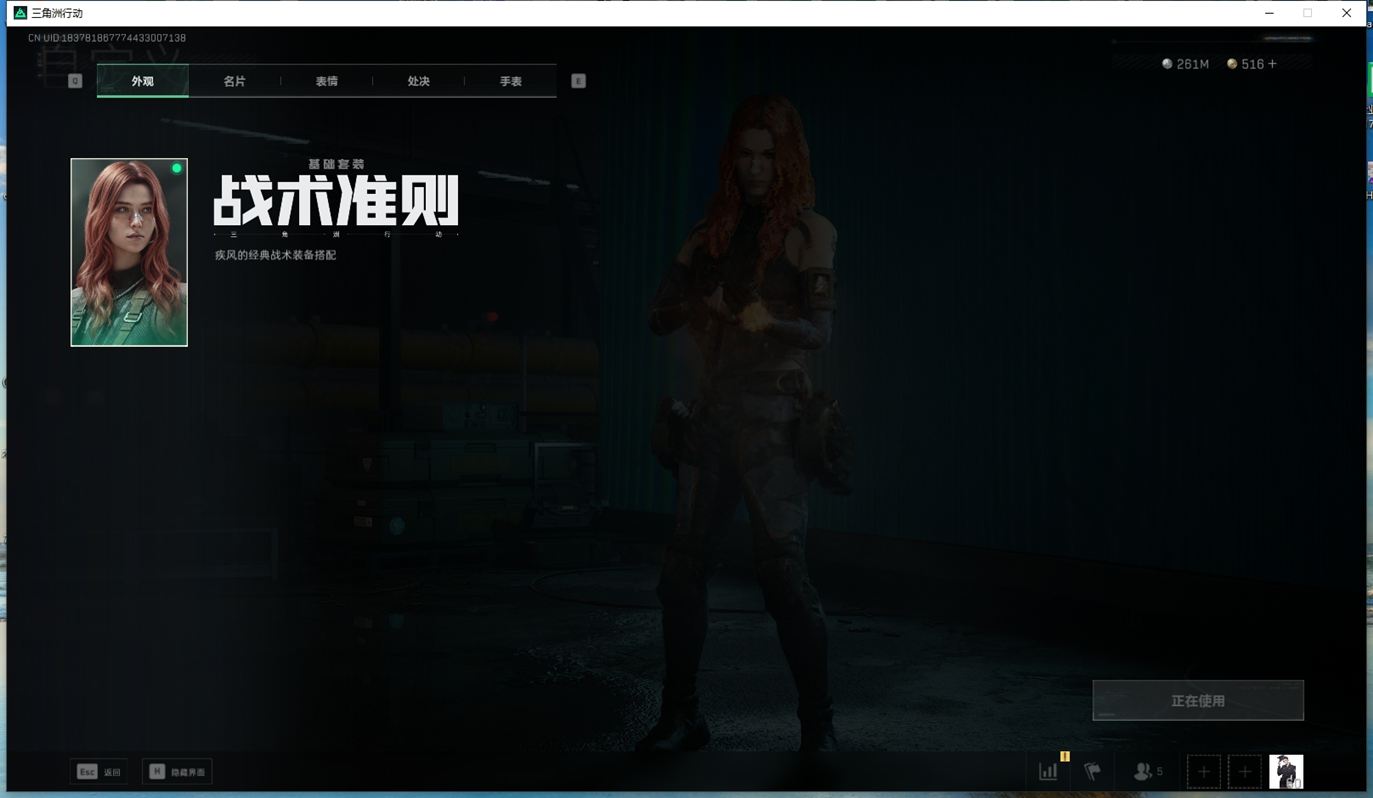Open the player avatar in bottom-right
The image size is (1373, 798).
tap(1286, 772)
